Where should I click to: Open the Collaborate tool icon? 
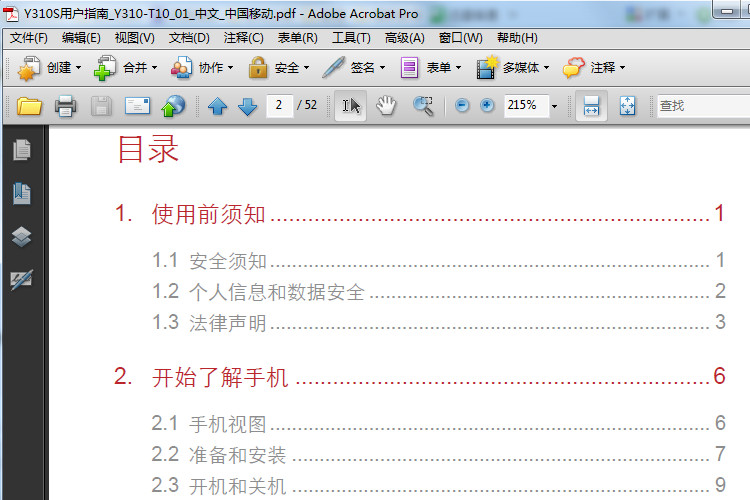181,68
